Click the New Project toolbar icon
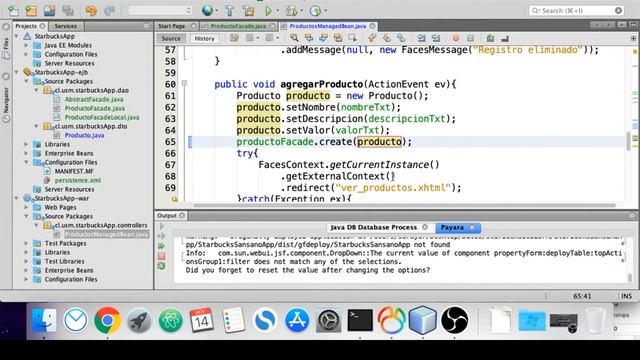The width and height of the screenshot is (640, 360). [x=31, y=11]
